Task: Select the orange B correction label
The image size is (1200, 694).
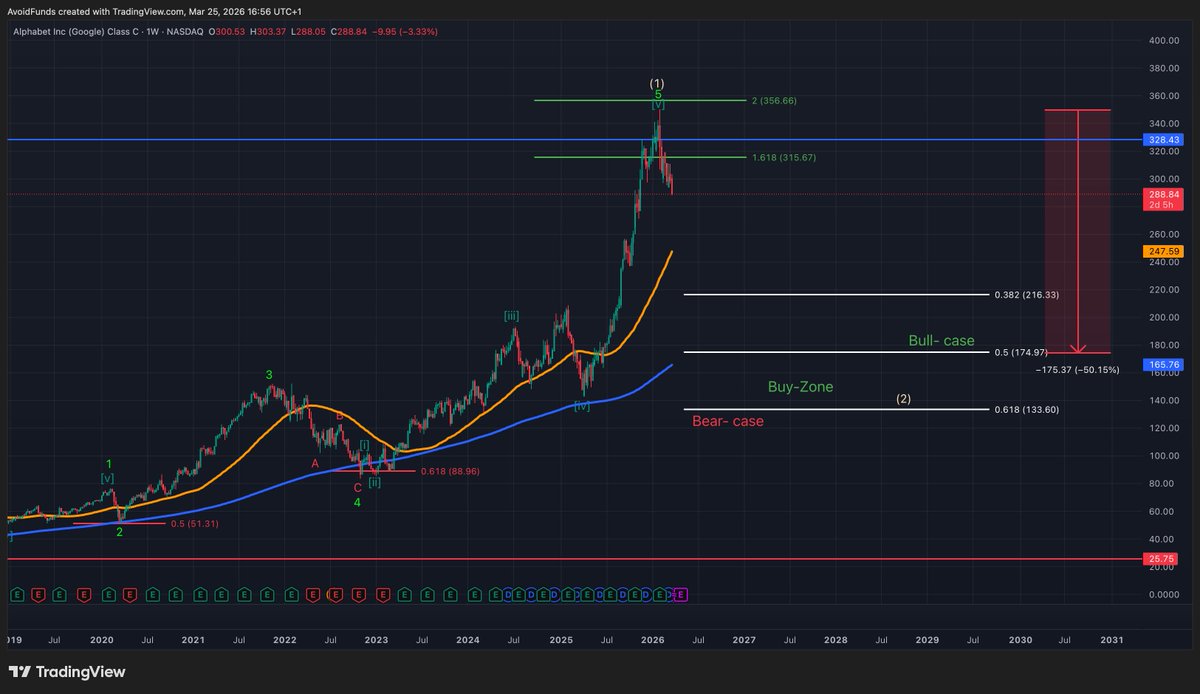Action: coord(340,415)
